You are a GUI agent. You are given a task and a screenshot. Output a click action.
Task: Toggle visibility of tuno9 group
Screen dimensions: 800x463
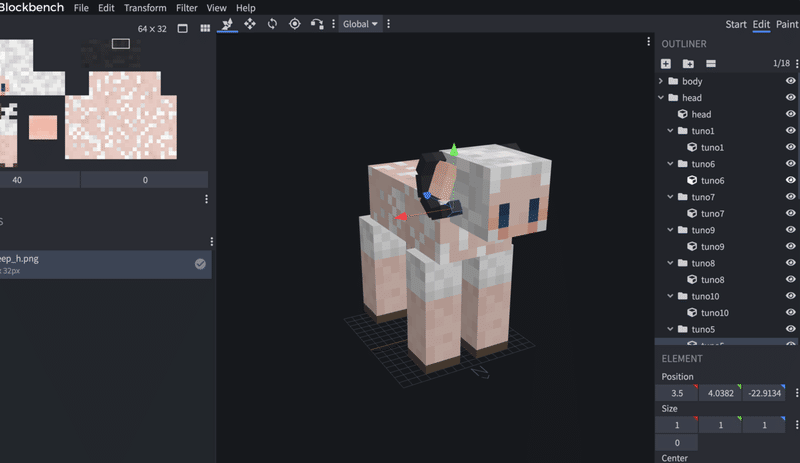[790, 230]
